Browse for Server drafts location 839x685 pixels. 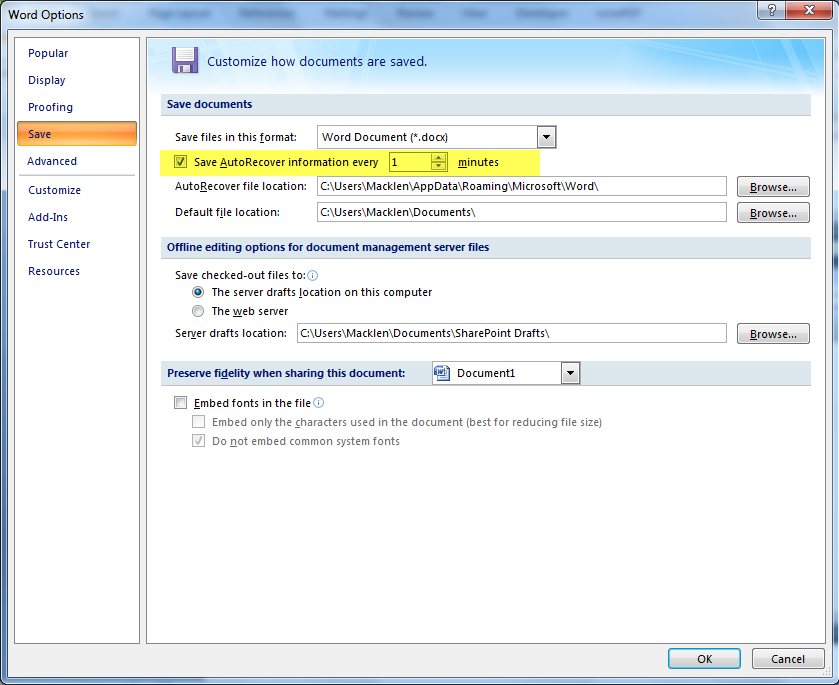[x=773, y=333]
